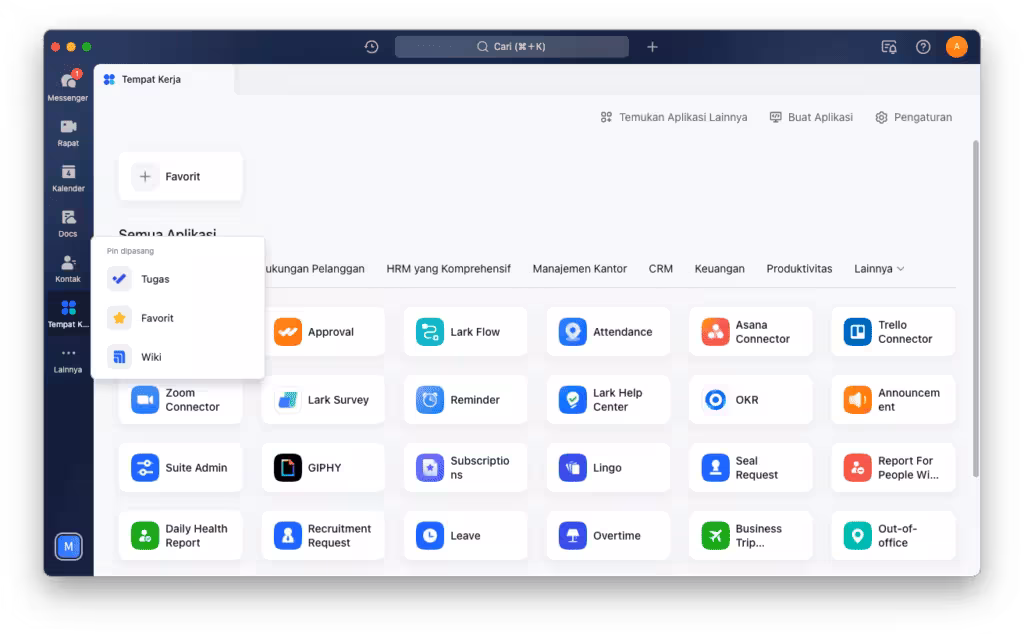Select Favorit in the pinned popup
The height and width of the screenshot is (634, 1024).
178,318
